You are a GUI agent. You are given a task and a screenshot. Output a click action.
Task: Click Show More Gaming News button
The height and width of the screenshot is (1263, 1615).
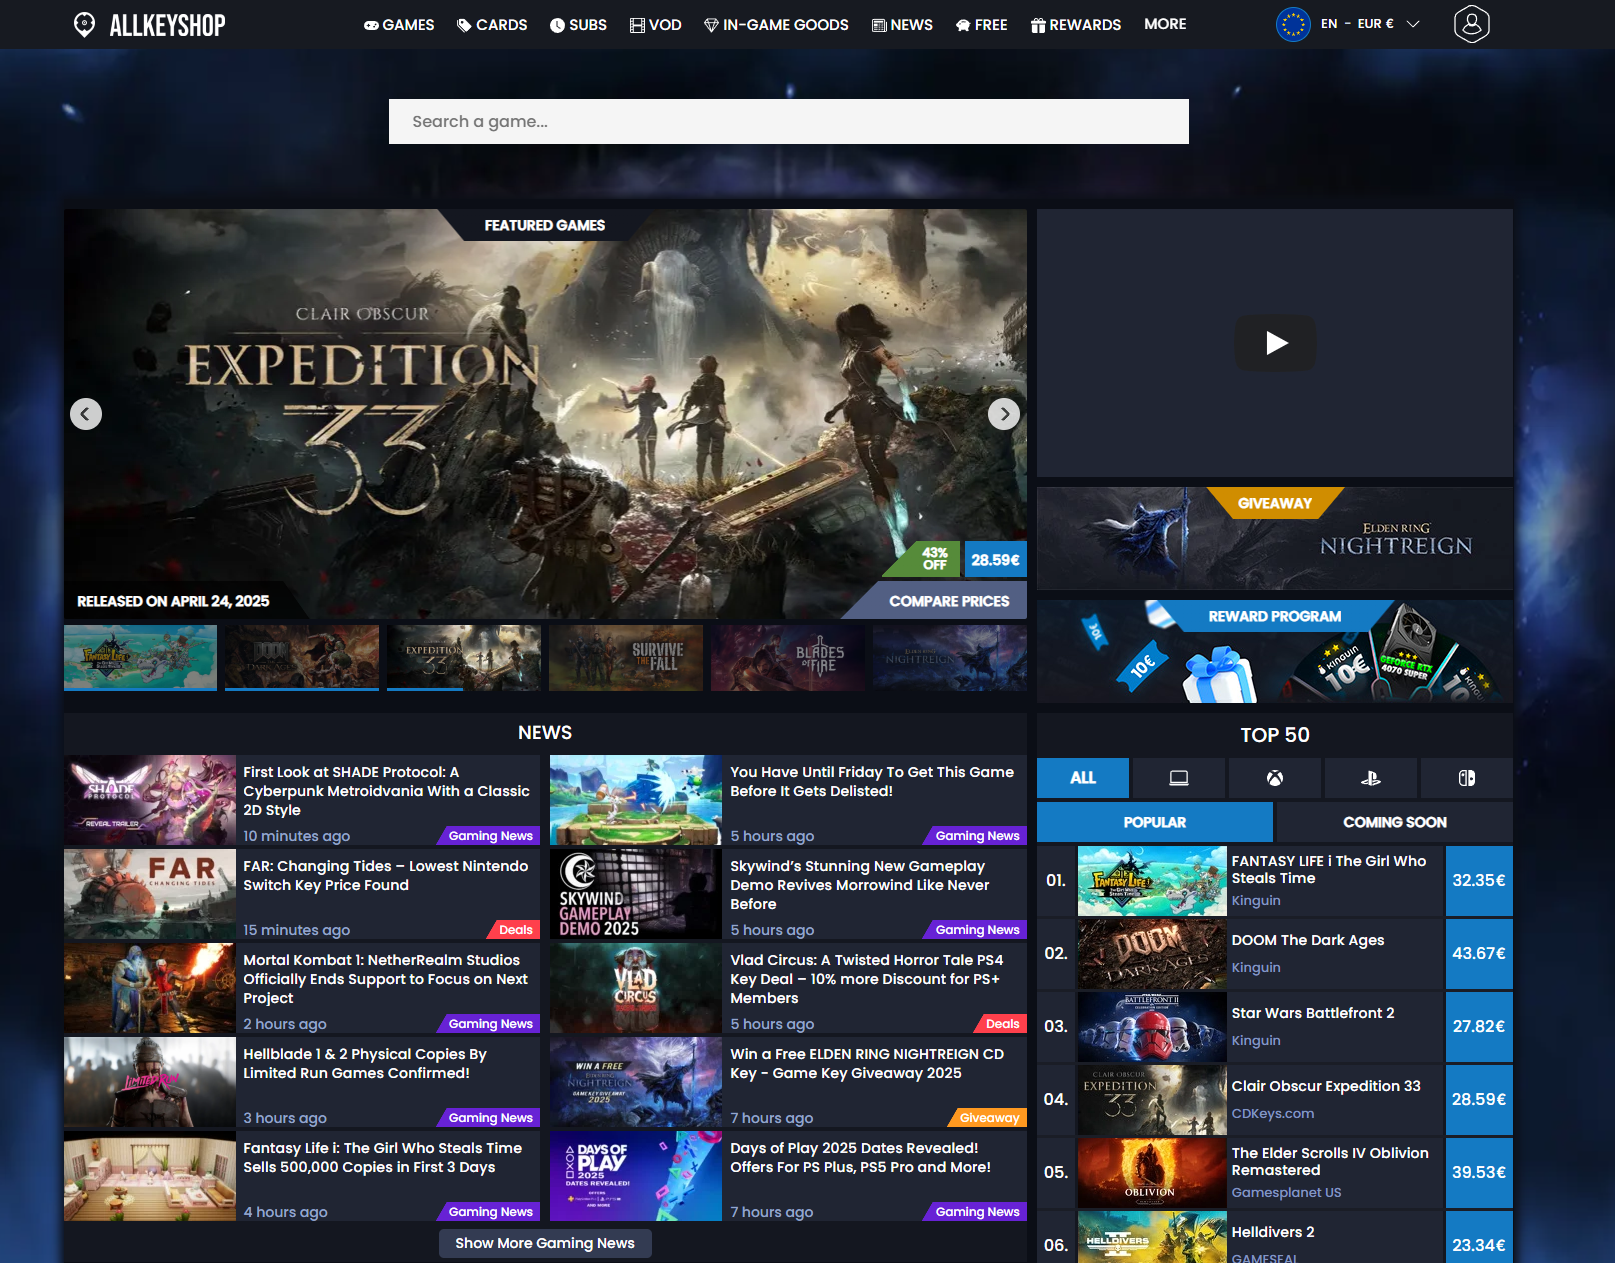point(545,1243)
